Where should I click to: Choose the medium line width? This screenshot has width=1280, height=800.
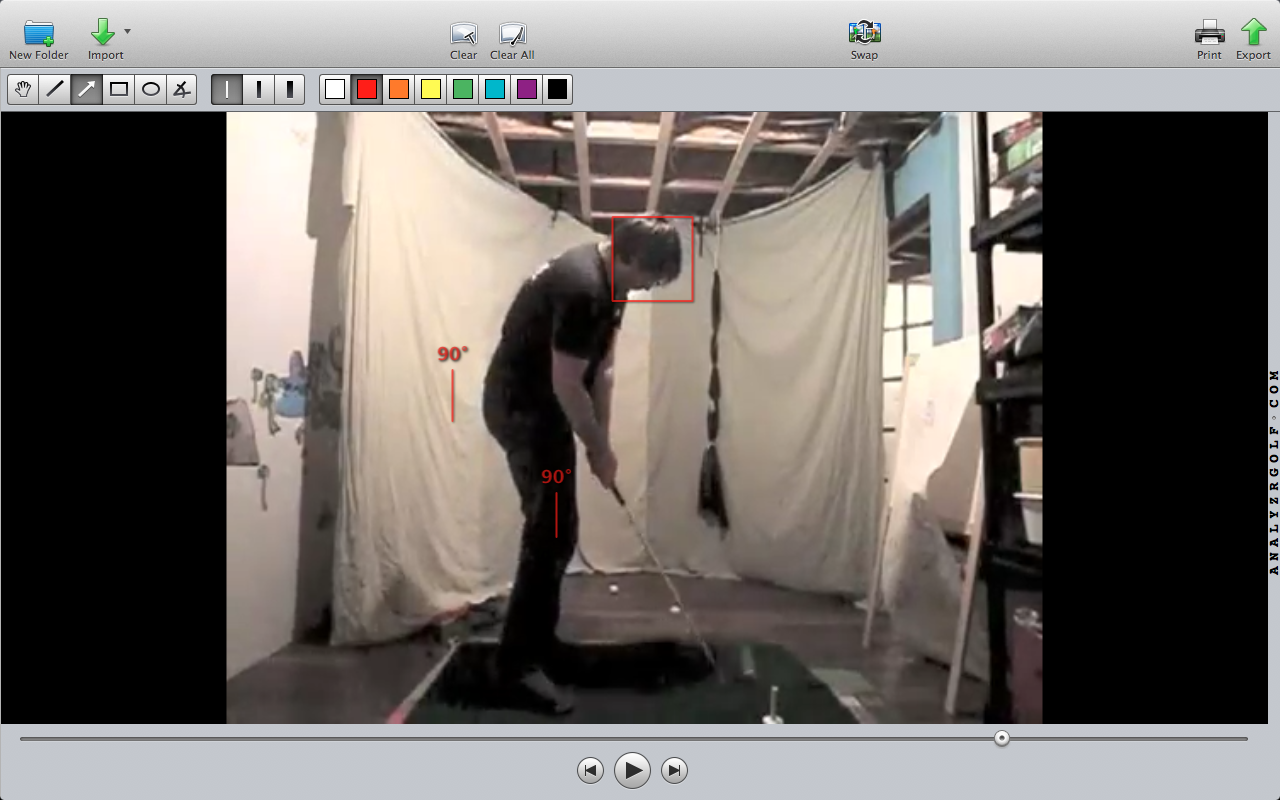coord(258,90)
